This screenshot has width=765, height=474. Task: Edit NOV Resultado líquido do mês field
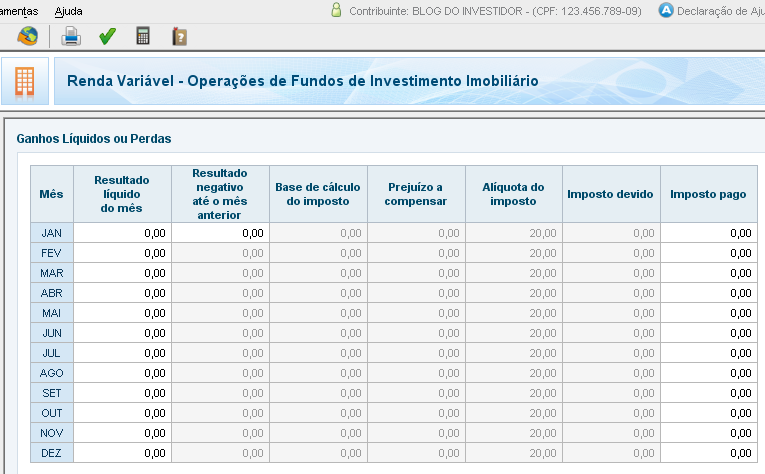(x=122, y=433)
